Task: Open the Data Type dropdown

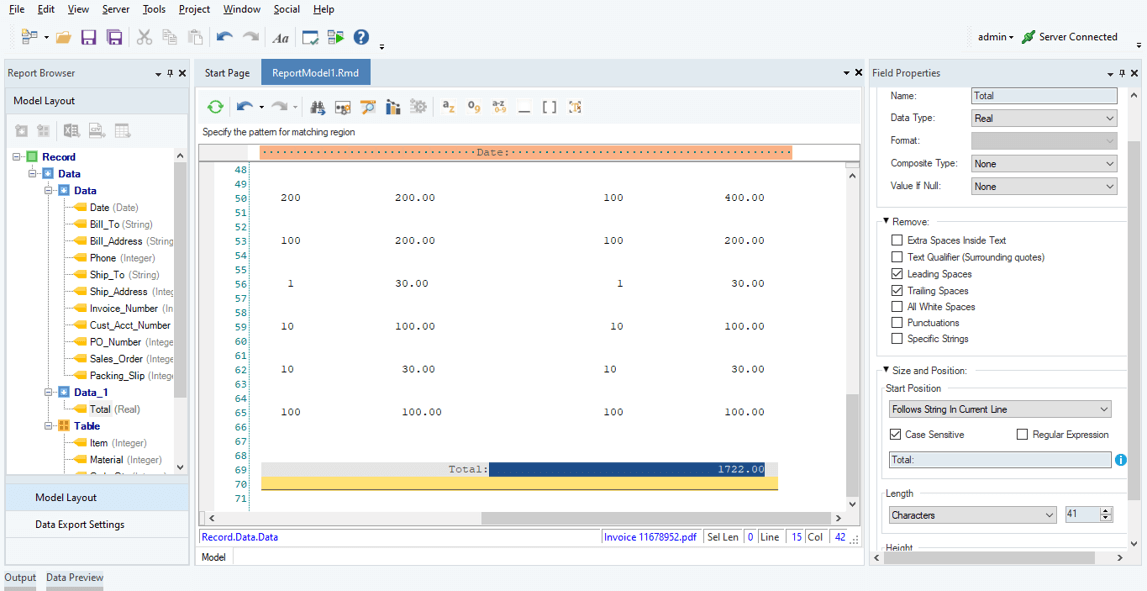Action: [1044, 118]
